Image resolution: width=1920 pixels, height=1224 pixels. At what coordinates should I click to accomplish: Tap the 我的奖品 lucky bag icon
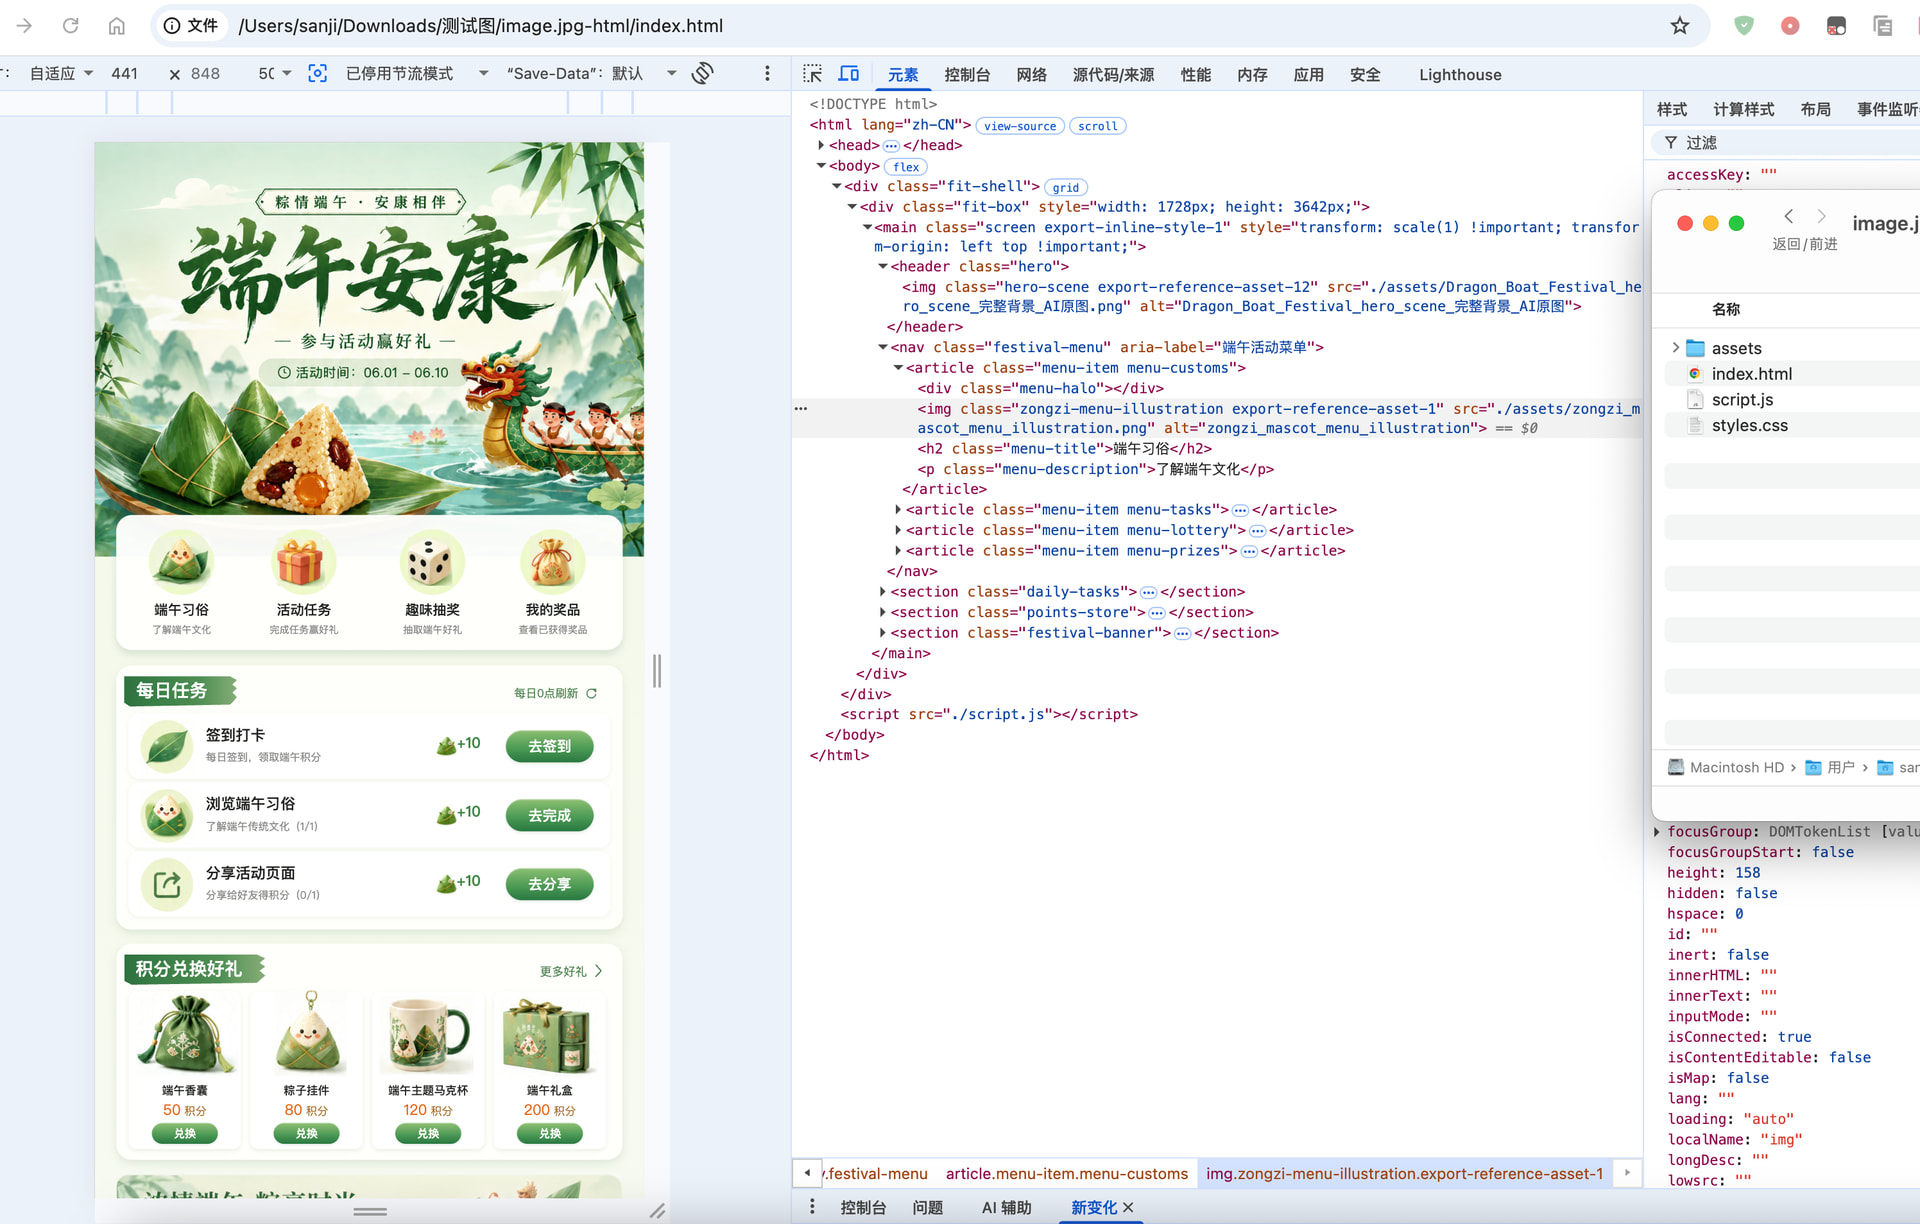[x=552, y=562]
